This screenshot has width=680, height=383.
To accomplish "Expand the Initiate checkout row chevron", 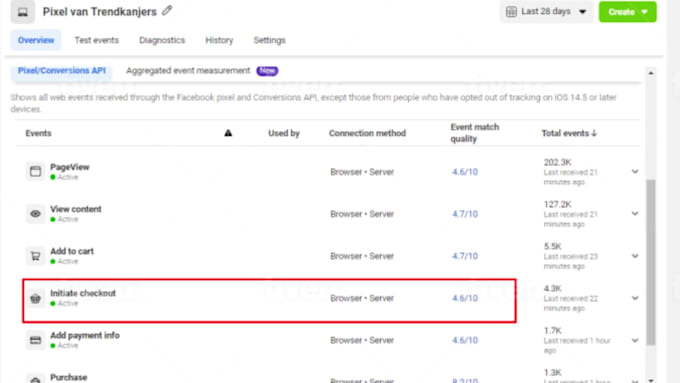I will 635,298.
